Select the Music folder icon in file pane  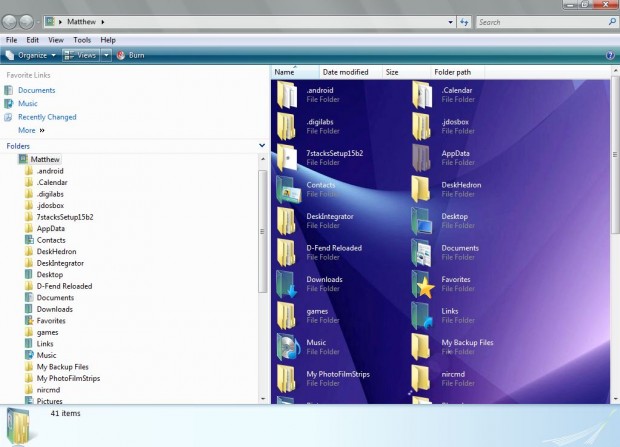[x=288, y=347]
